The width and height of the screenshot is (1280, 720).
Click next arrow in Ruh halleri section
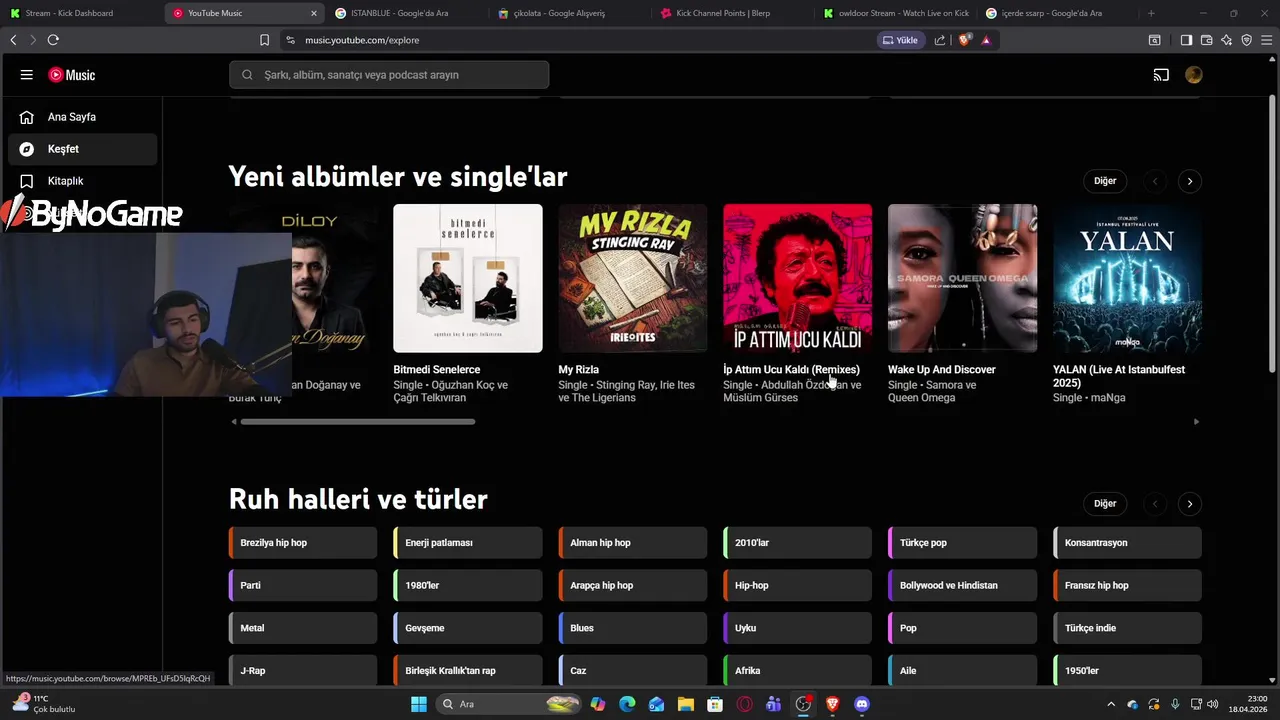click(1189, 504)
